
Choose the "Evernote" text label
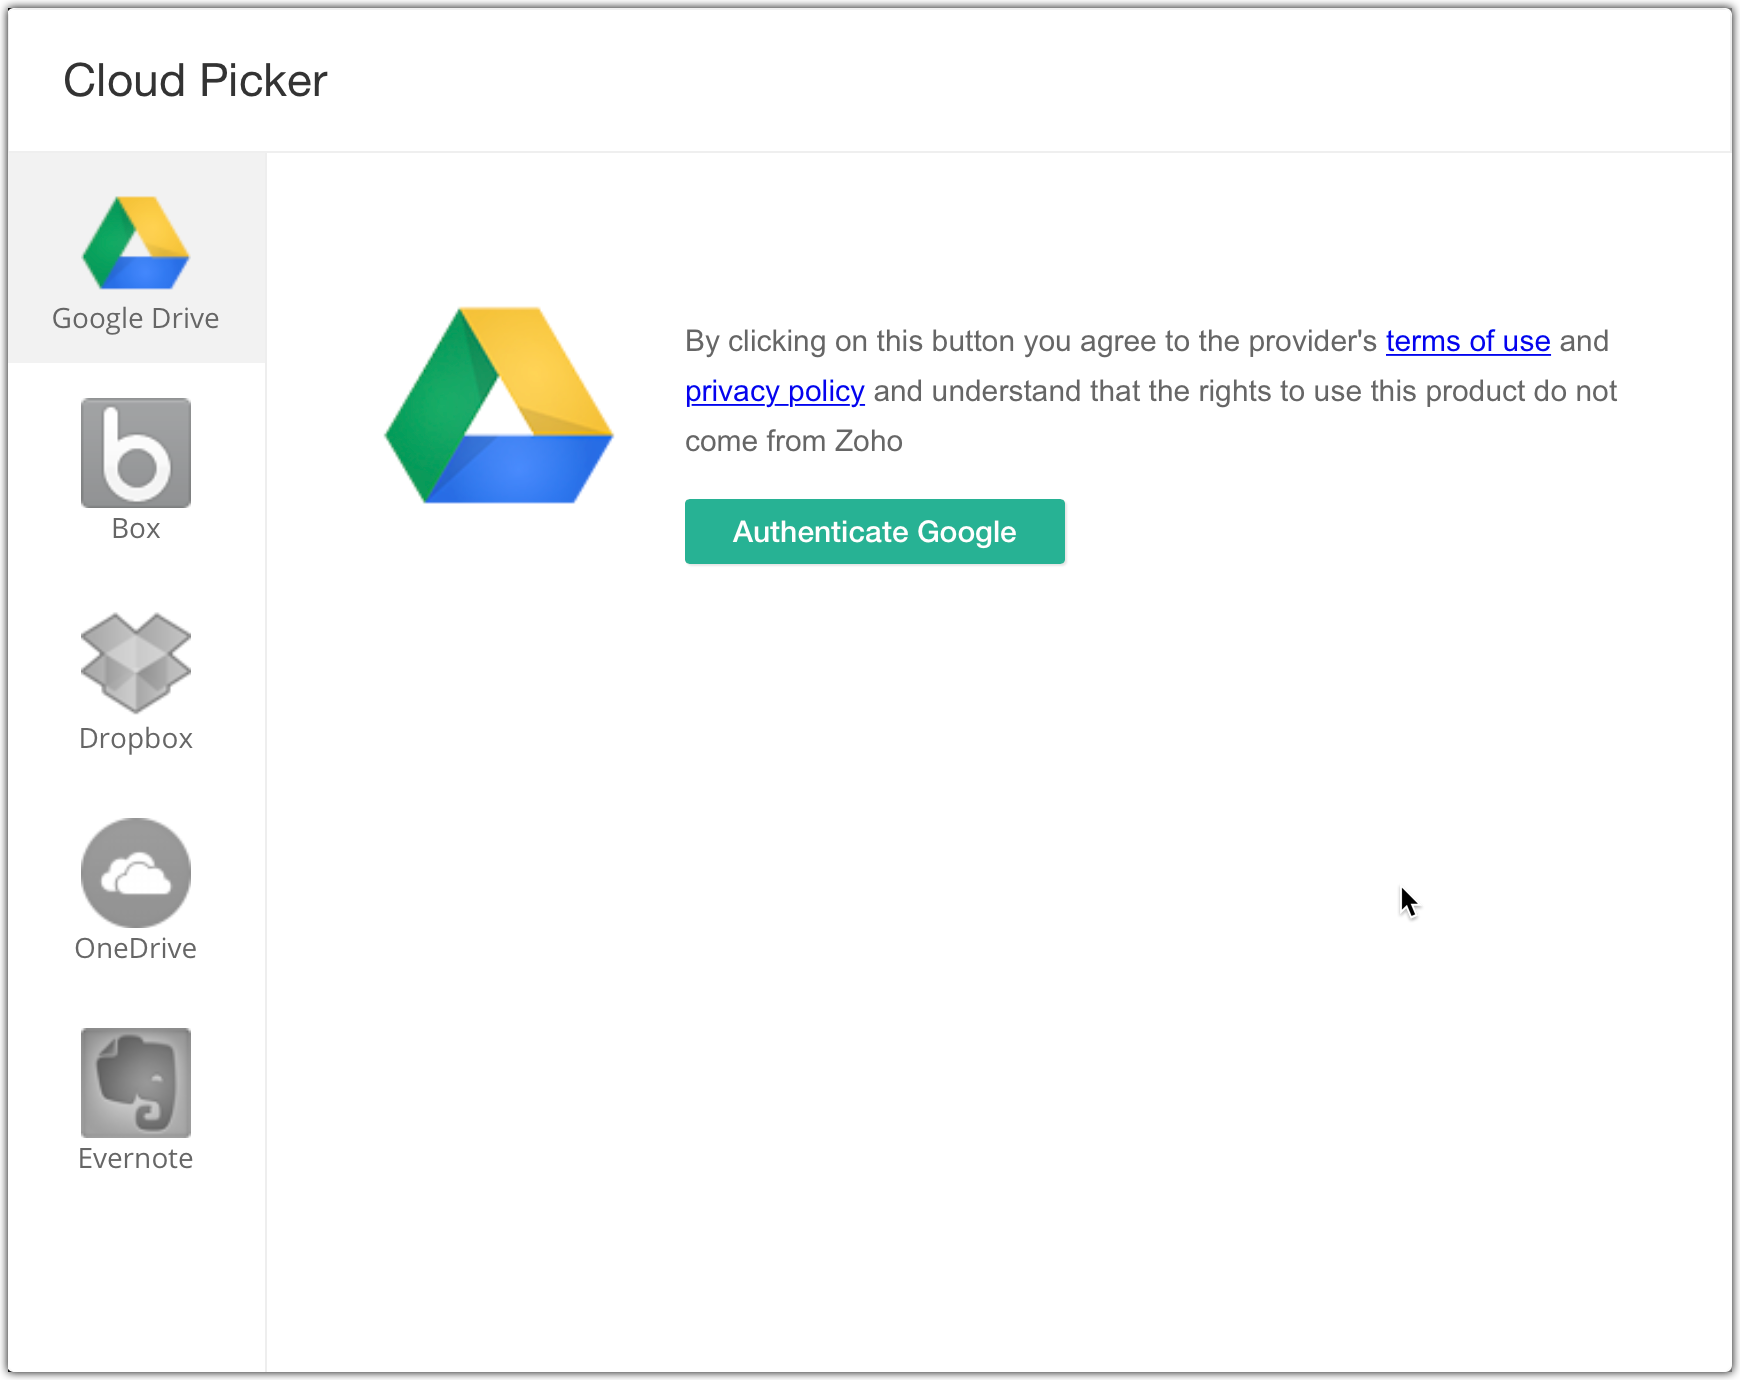coord(136,1158)
